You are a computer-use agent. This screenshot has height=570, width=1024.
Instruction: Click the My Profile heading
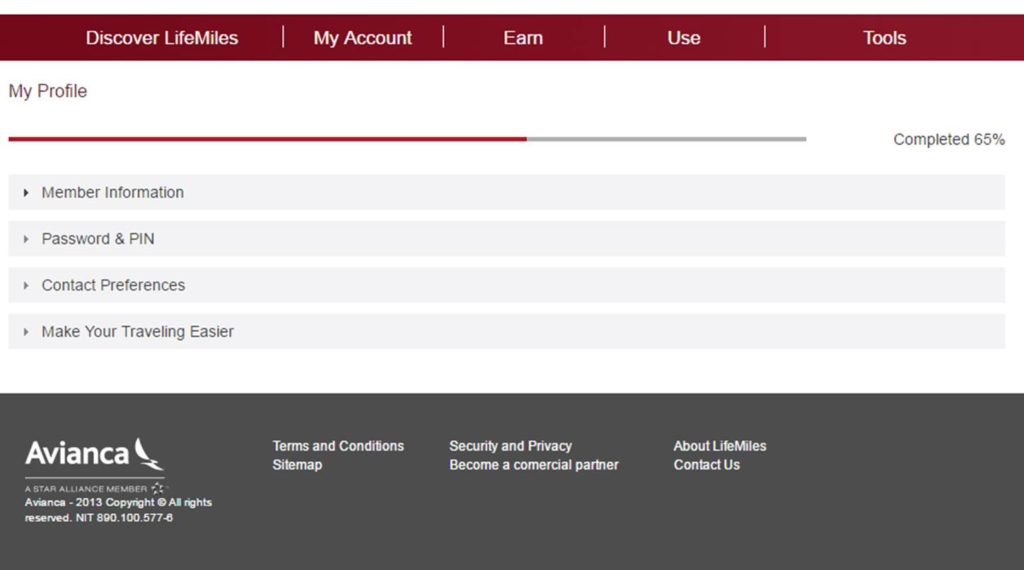point(48,91)
